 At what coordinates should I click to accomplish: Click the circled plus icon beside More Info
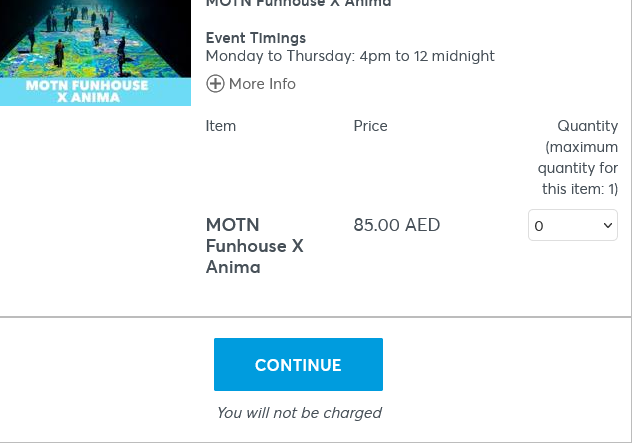click(x=215, y=84)
